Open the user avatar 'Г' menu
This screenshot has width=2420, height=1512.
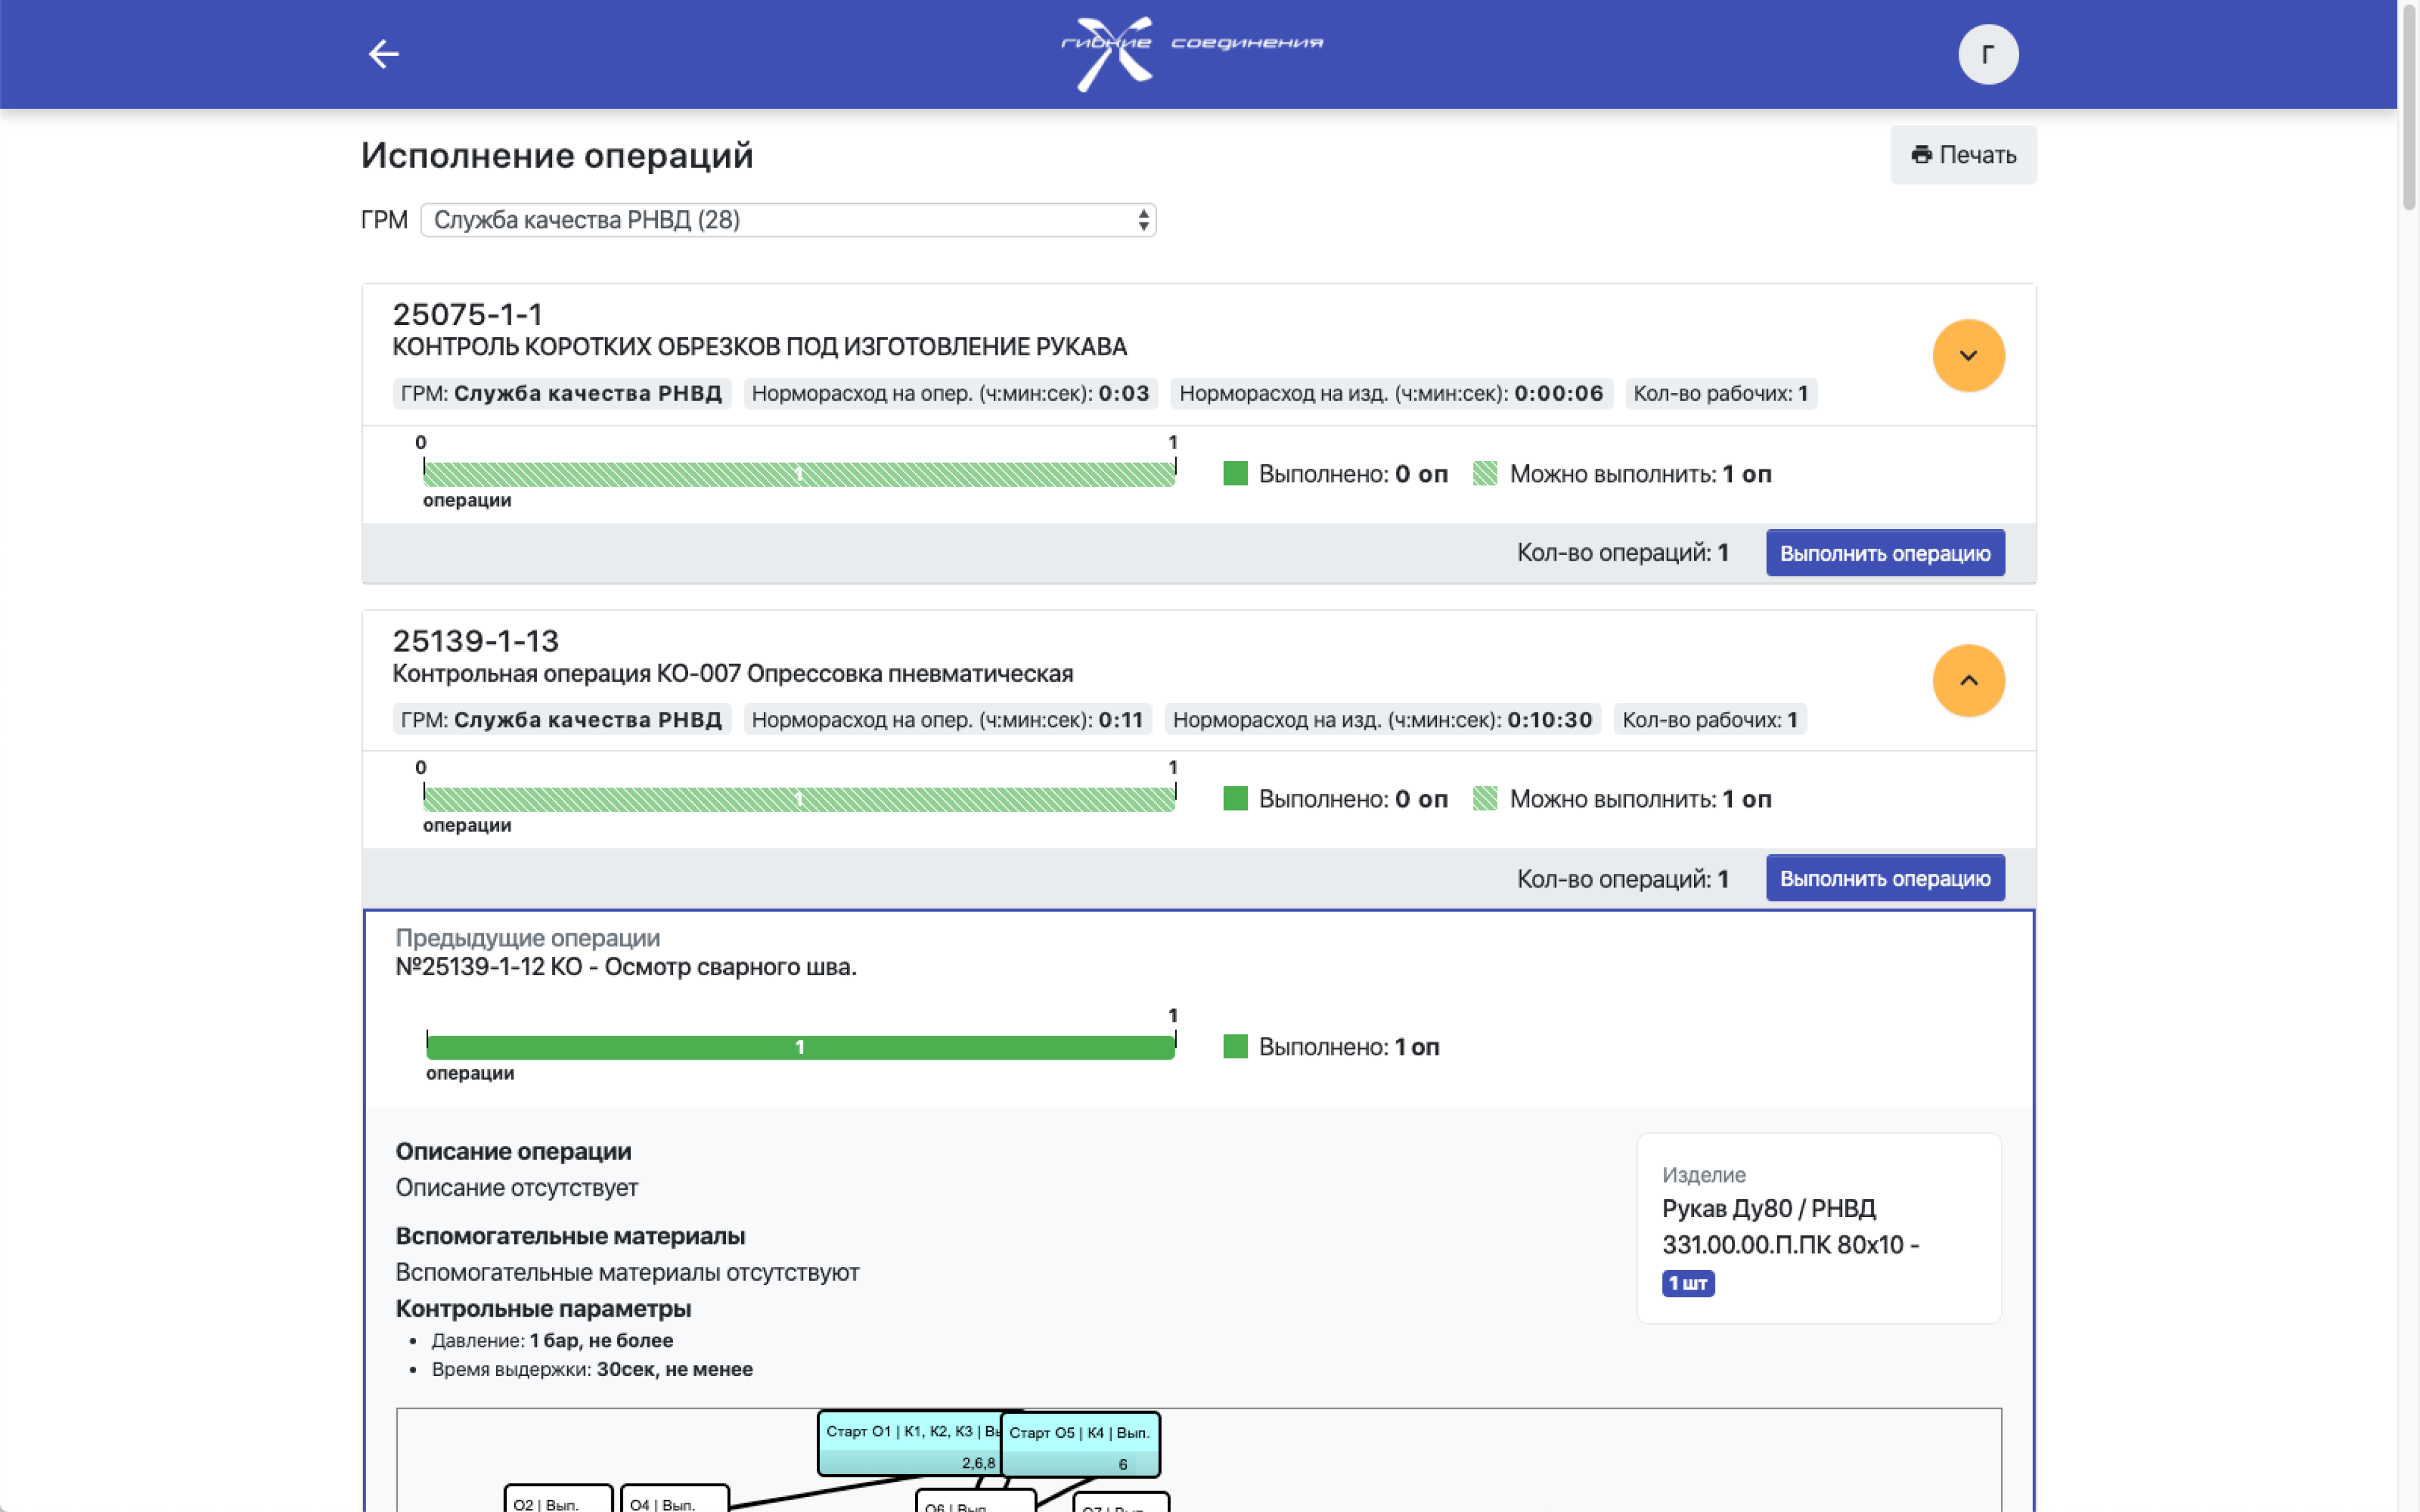point(1987,54)
